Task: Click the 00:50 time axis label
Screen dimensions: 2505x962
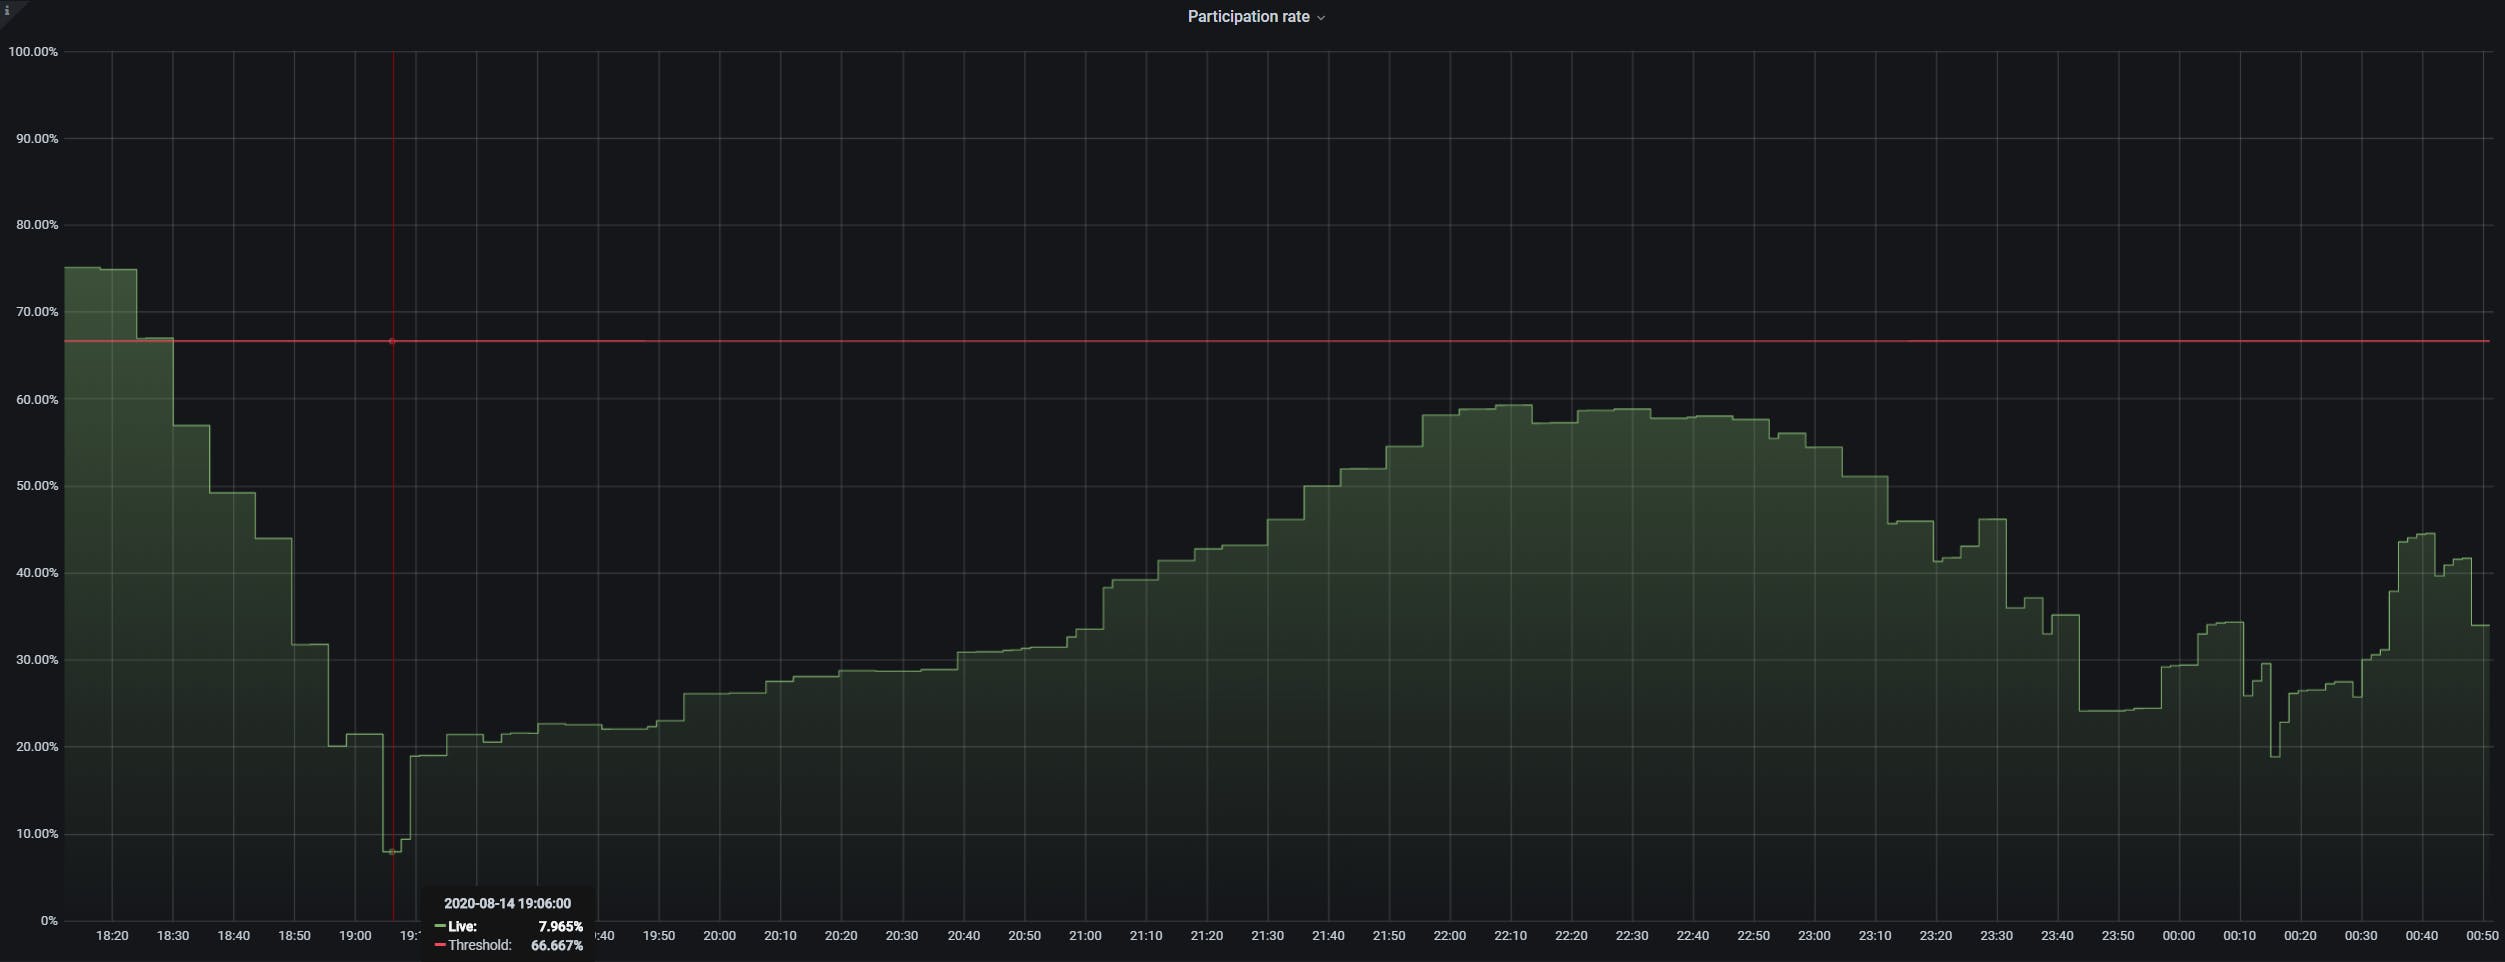Action: pyautogui.click(x=2483, y=936)
